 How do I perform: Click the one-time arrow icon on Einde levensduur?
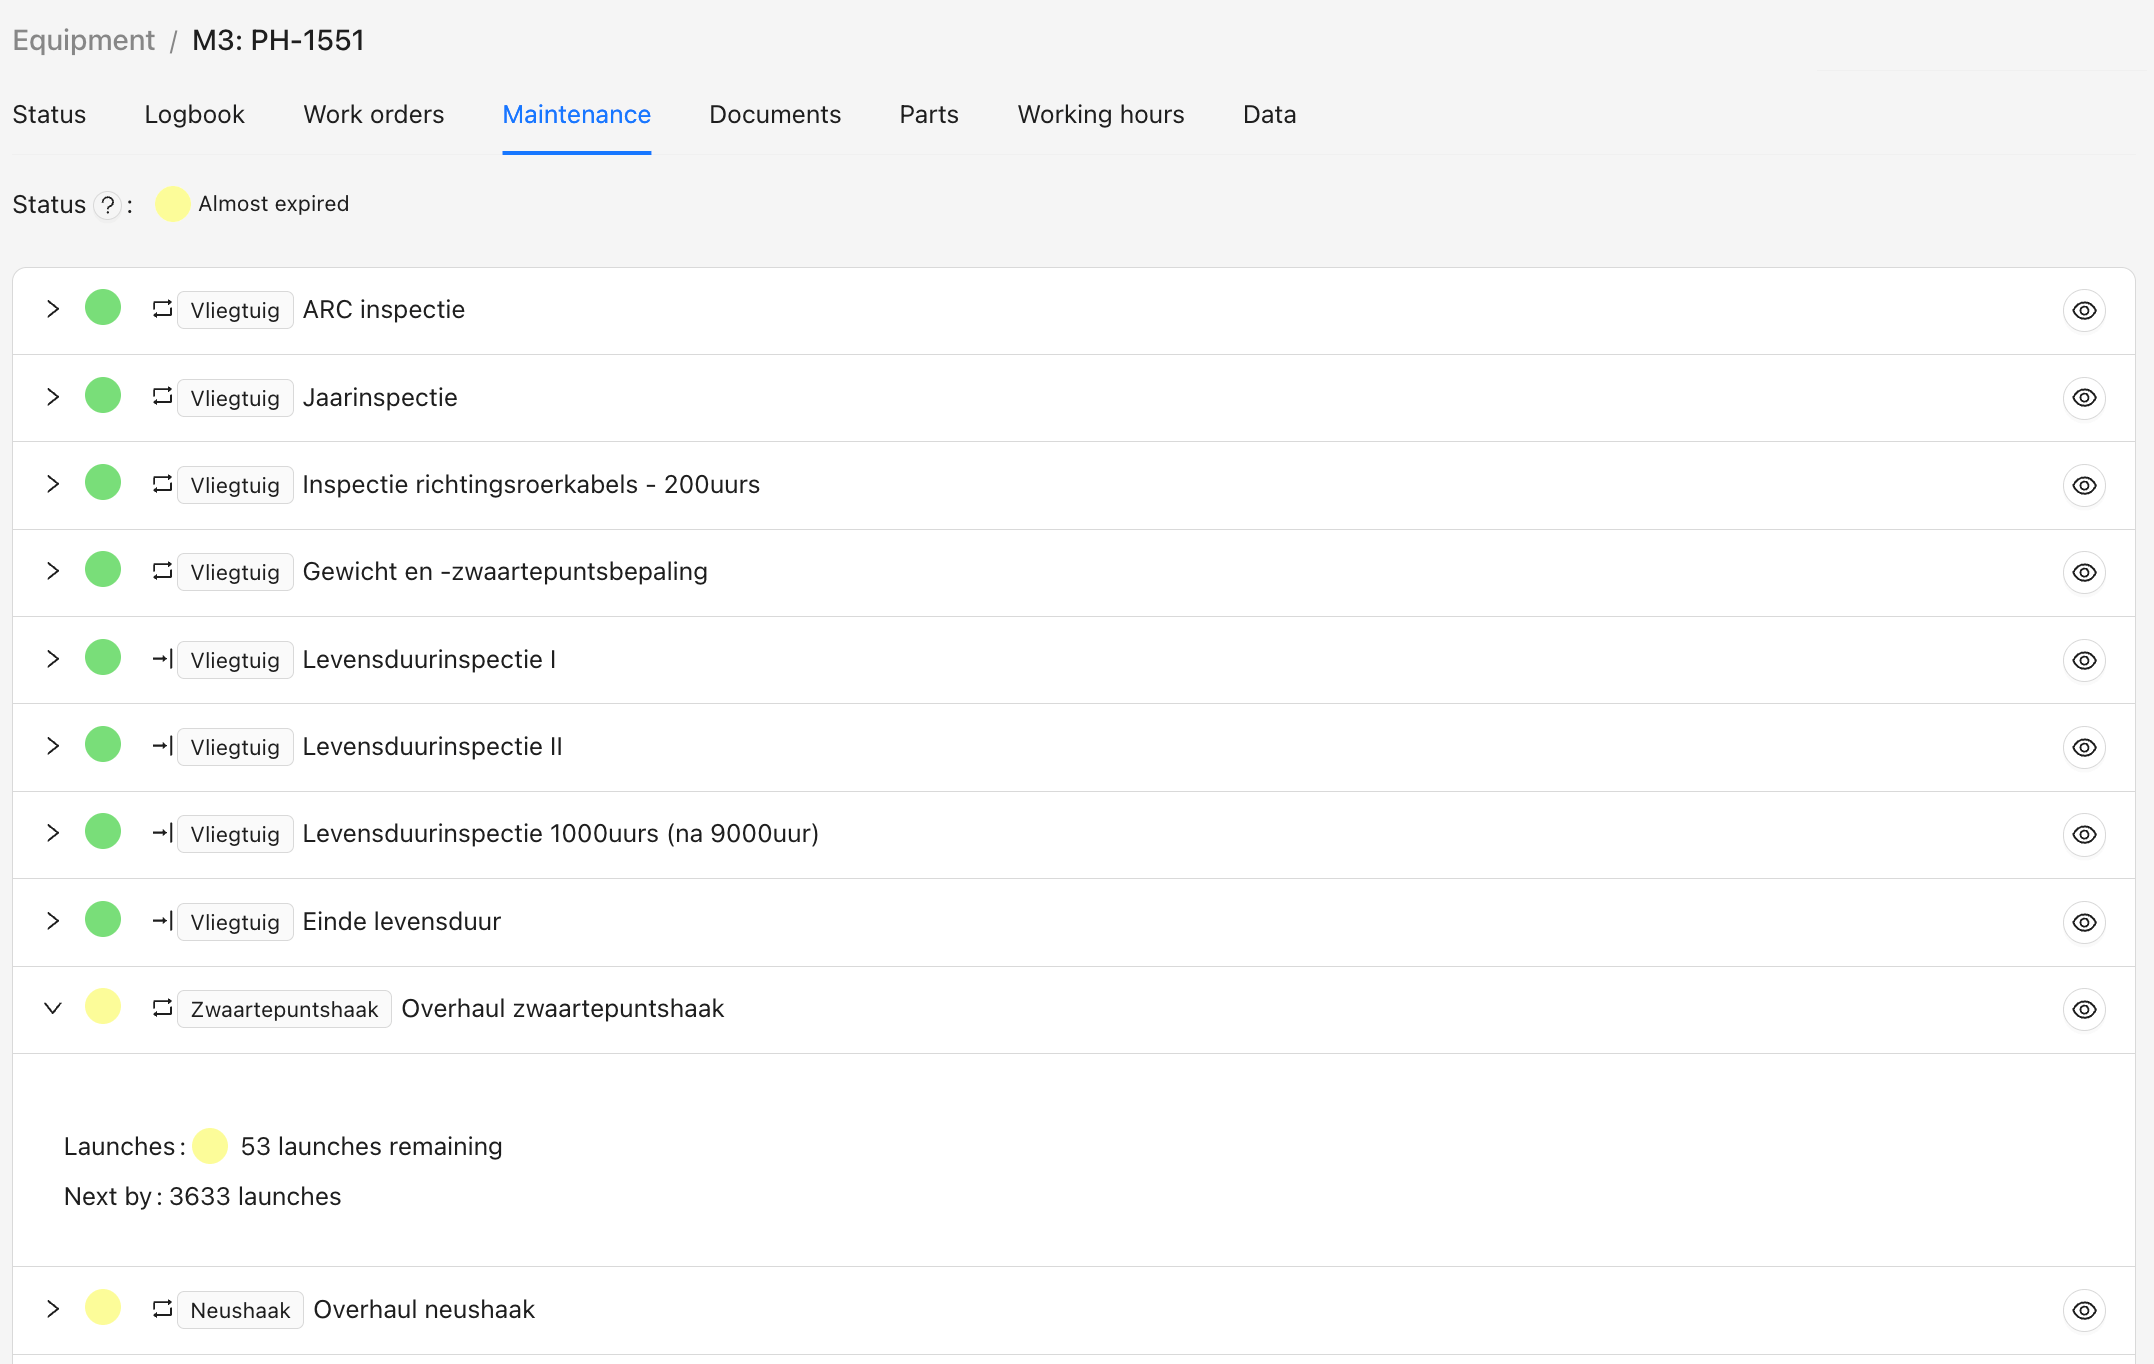tap(162, 921)
